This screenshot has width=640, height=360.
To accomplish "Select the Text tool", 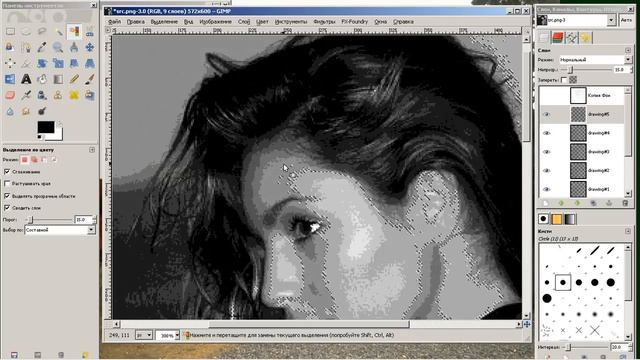I will click(26, 79).
